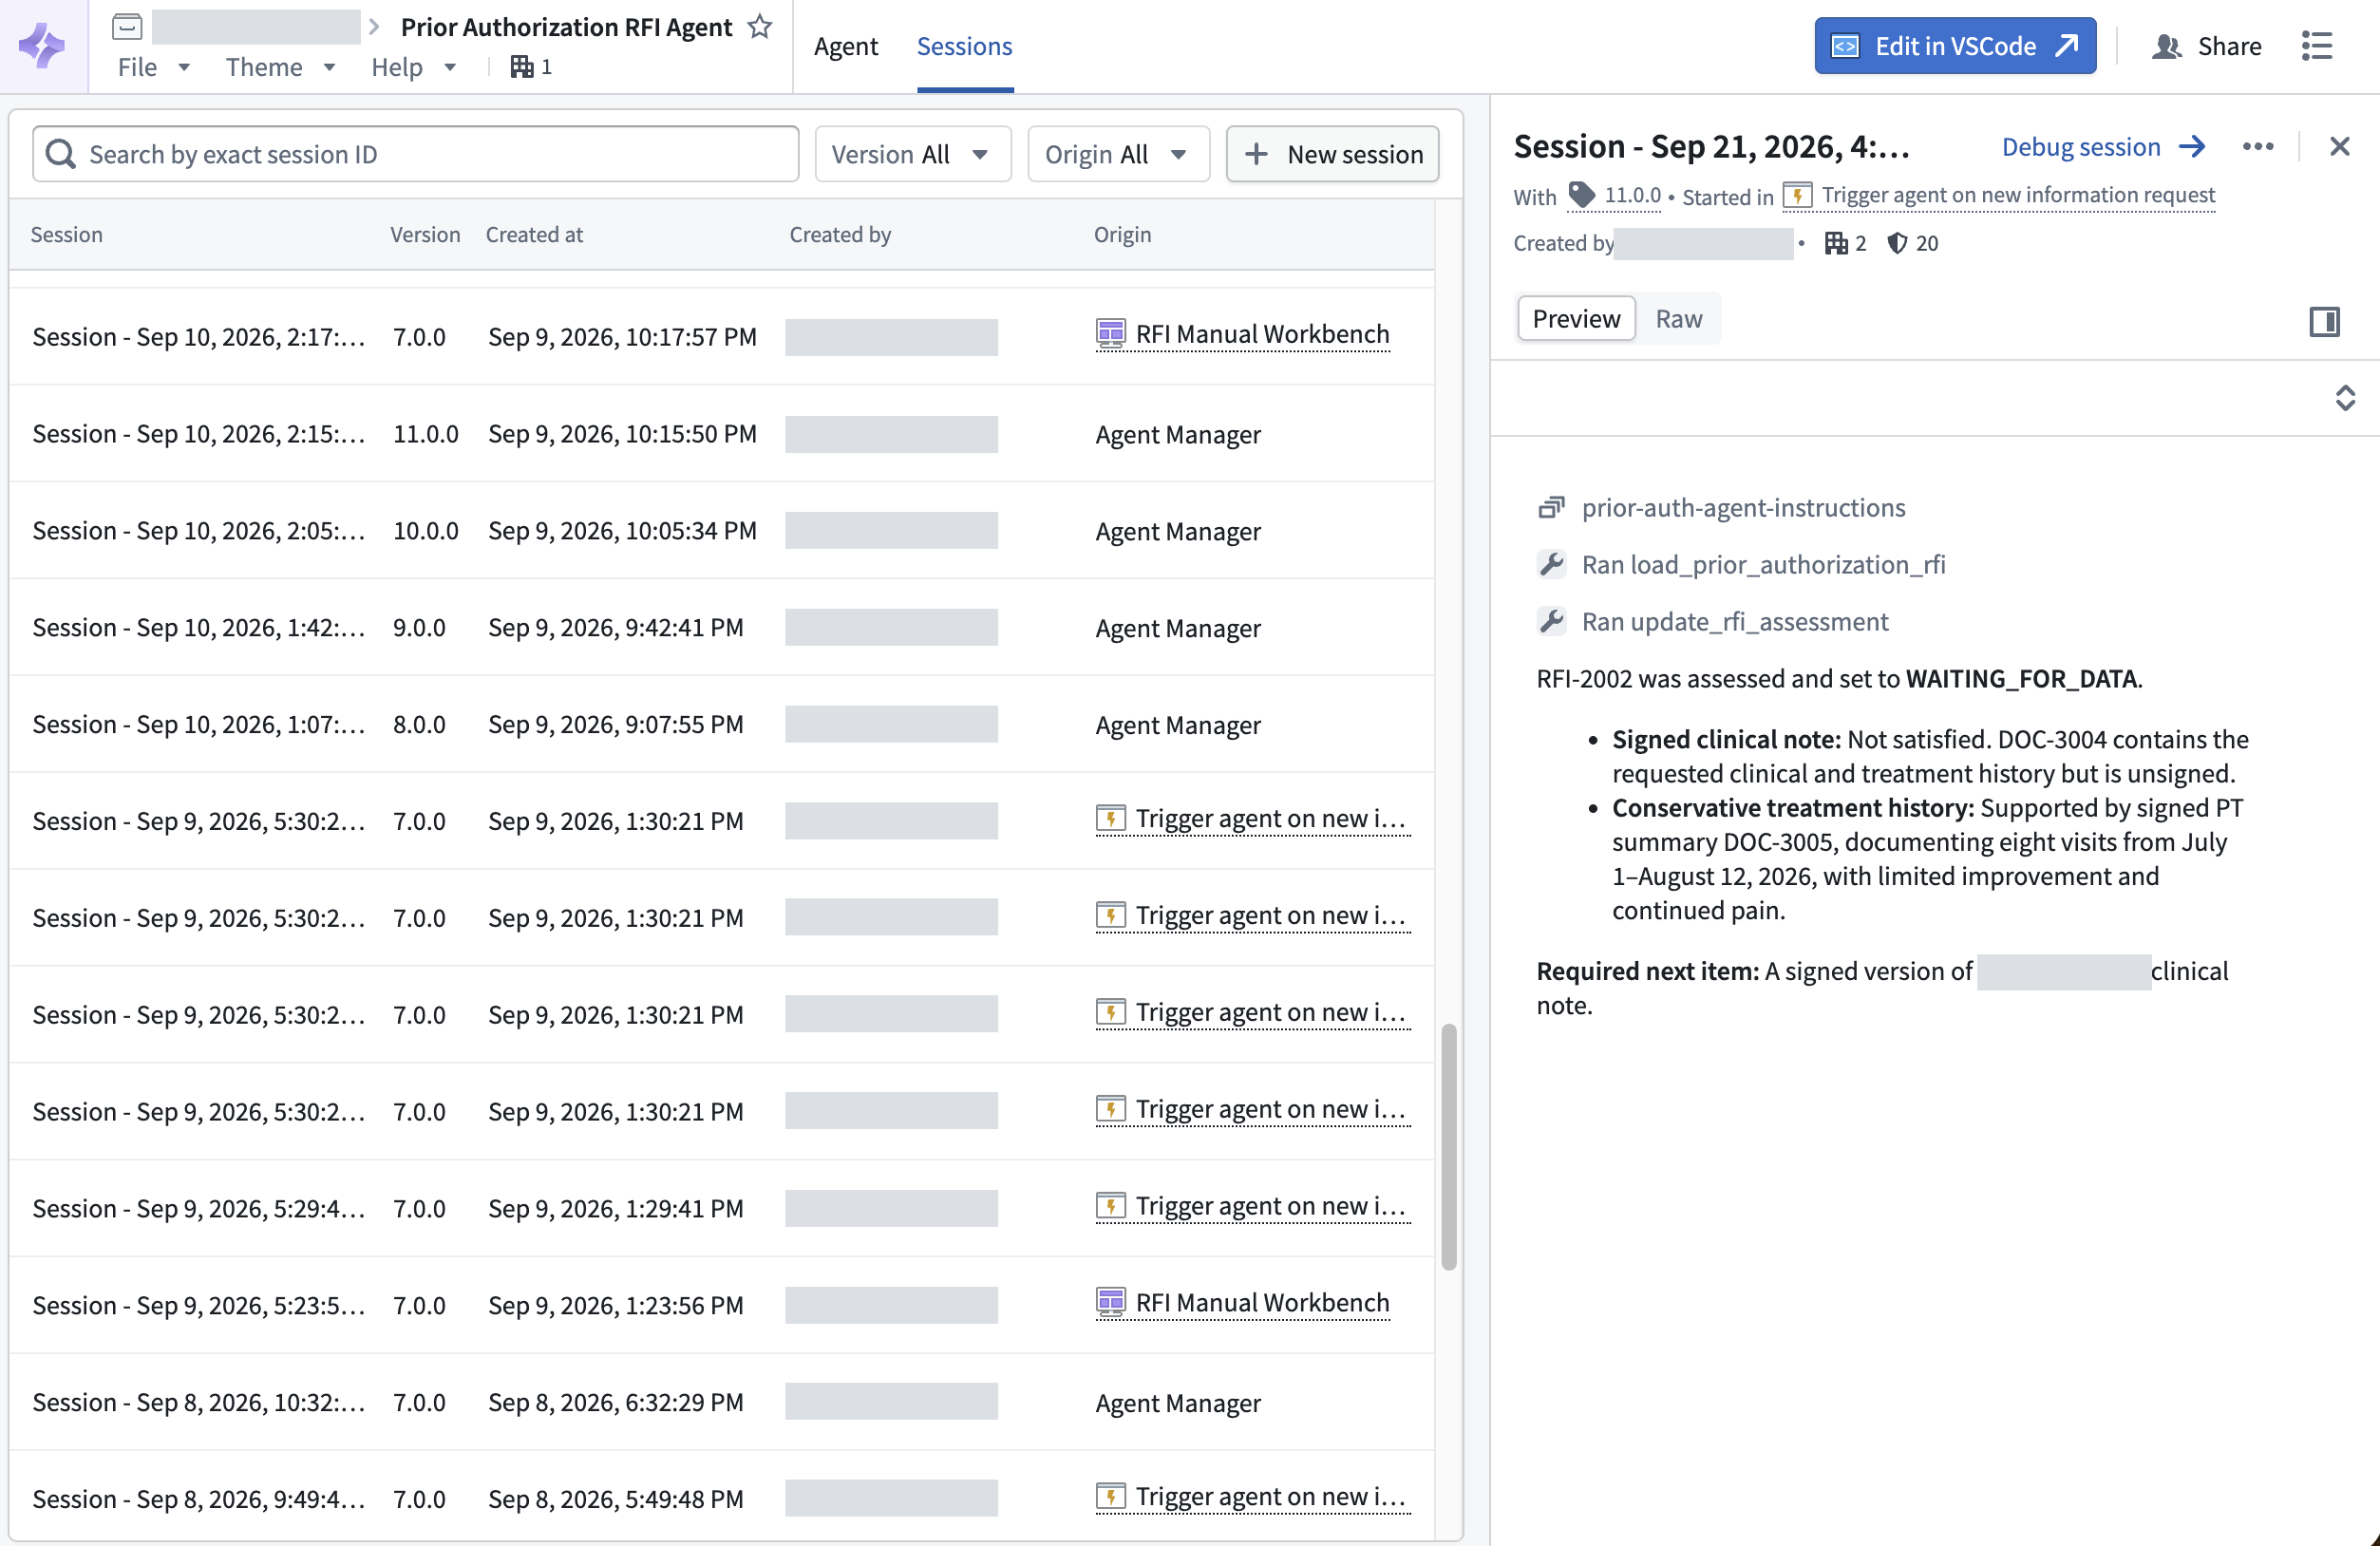Select the session created Sep 9, 2026, 10:05:34 PM
This screenshot has width=2380, height=1546.
click(721, 531)
